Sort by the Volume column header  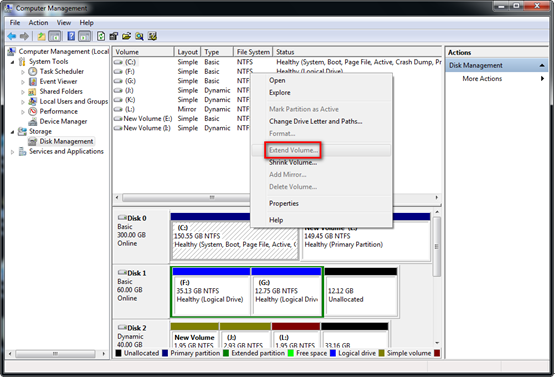coord(143,52)
